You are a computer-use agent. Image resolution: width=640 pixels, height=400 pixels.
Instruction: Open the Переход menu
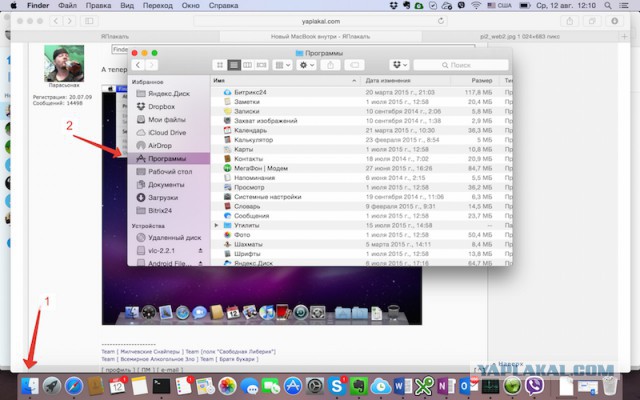coord(158,6)
